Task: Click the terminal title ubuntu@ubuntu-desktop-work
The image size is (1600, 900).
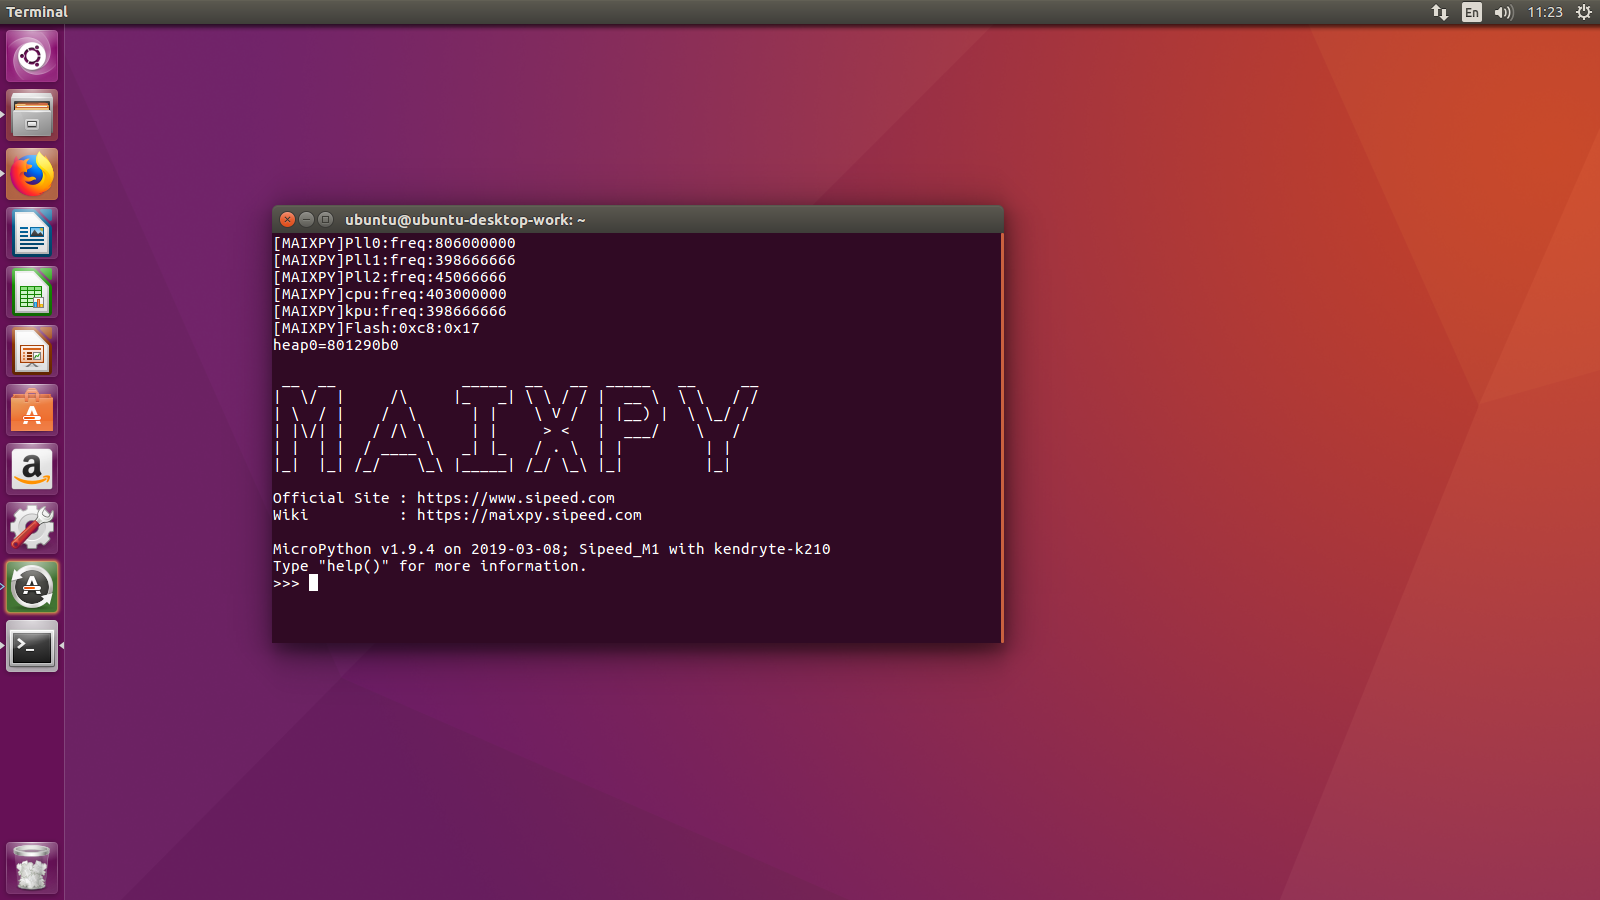Action: click(x=465, y=220)
